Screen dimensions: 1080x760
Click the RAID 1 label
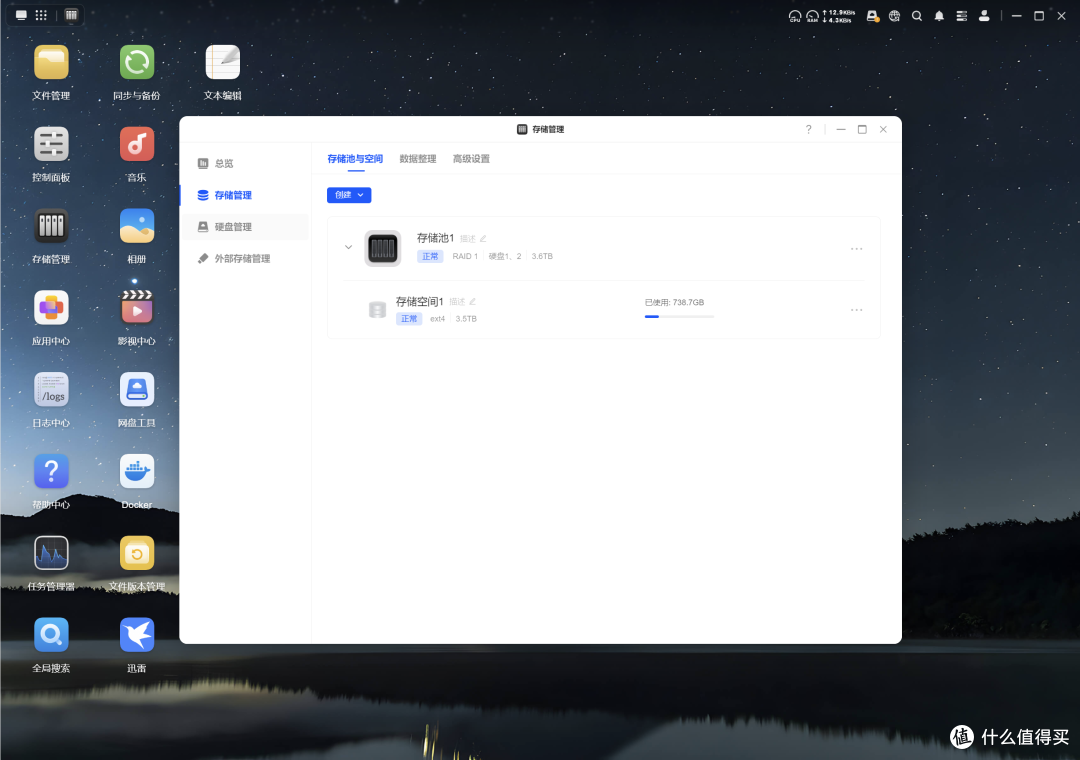click(x=465, y=256)
